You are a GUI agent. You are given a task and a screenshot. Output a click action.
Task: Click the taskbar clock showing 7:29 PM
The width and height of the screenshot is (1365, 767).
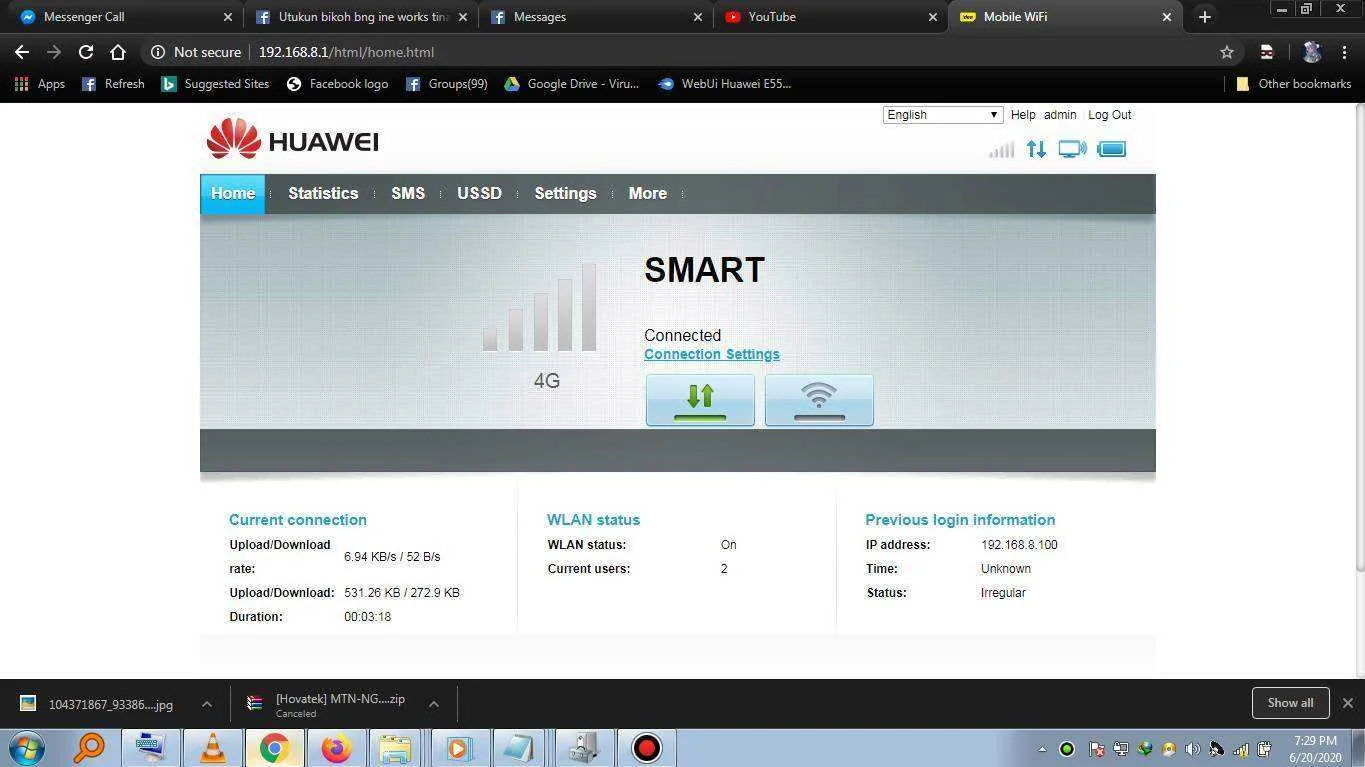click(x=1315, y=749)
